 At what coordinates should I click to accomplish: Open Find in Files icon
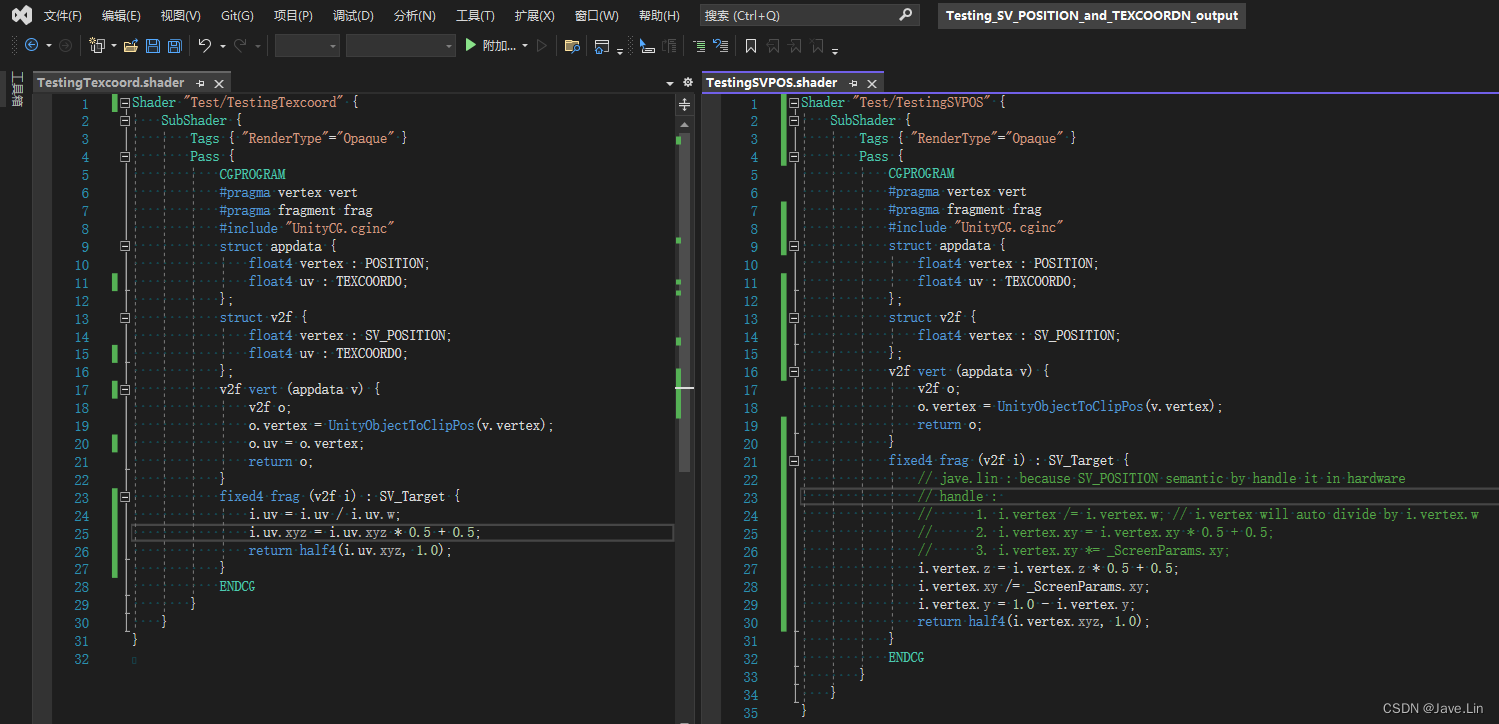(x=572, y=46)
